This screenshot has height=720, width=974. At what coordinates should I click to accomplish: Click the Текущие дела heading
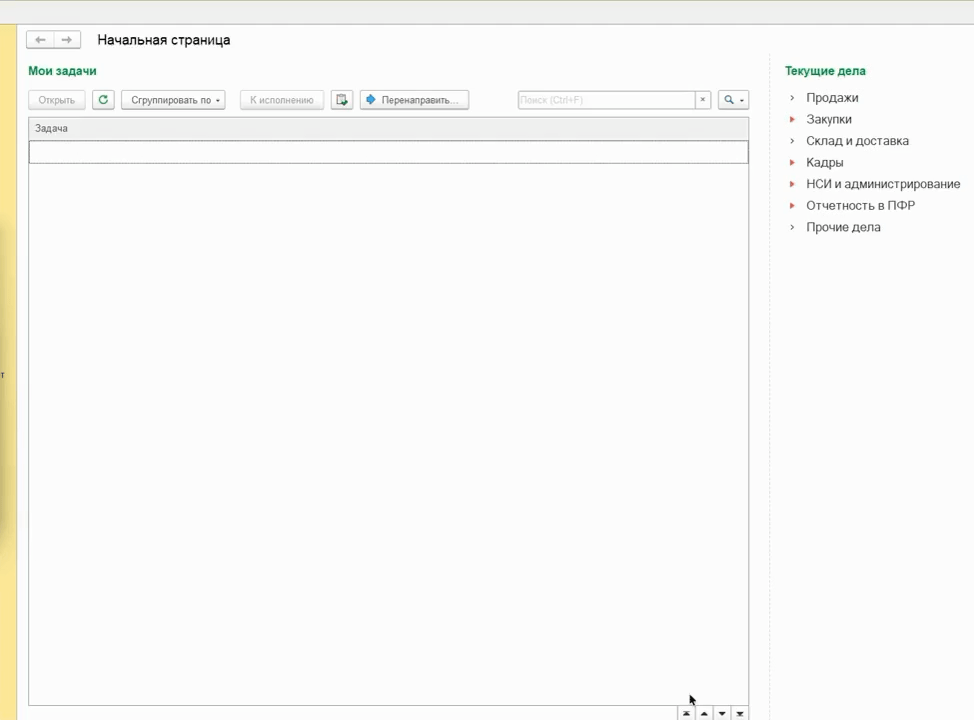[x=825, y=71]
